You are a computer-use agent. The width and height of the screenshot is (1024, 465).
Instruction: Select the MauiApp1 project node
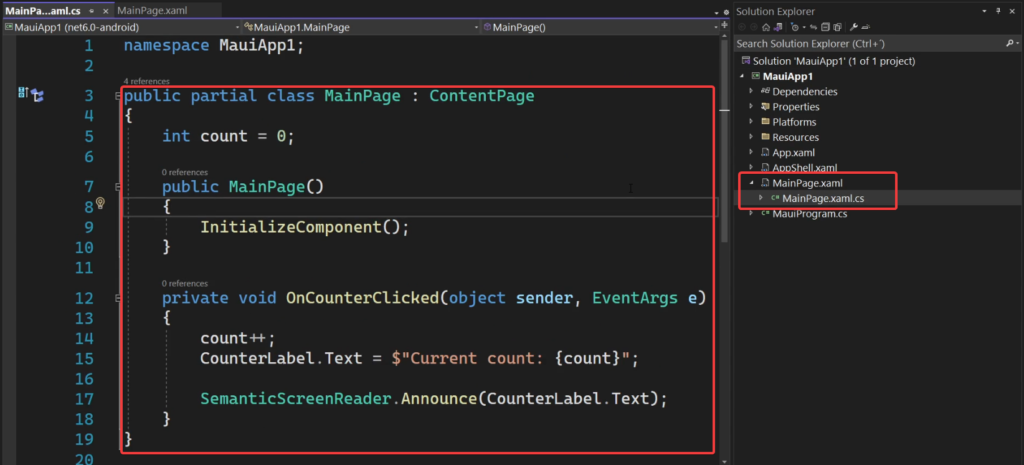pyautogui.click(x=786, y=76)
